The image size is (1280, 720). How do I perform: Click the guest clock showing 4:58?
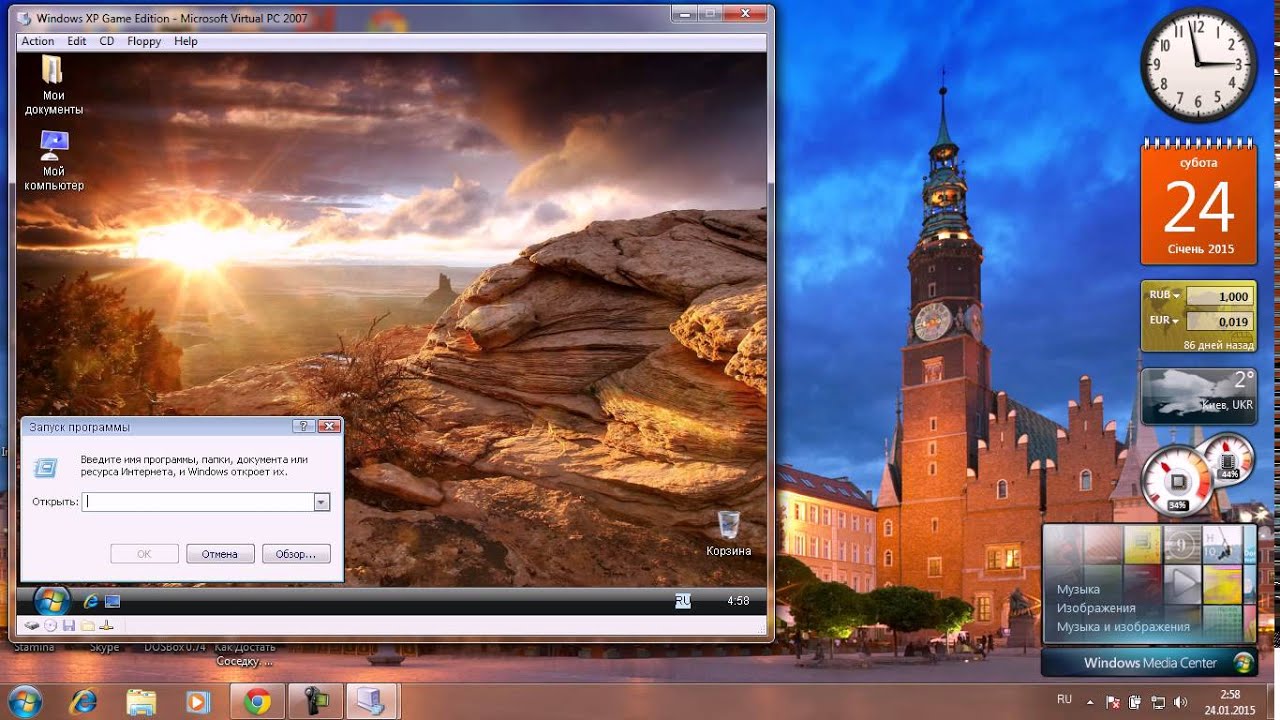click(738, 601)
